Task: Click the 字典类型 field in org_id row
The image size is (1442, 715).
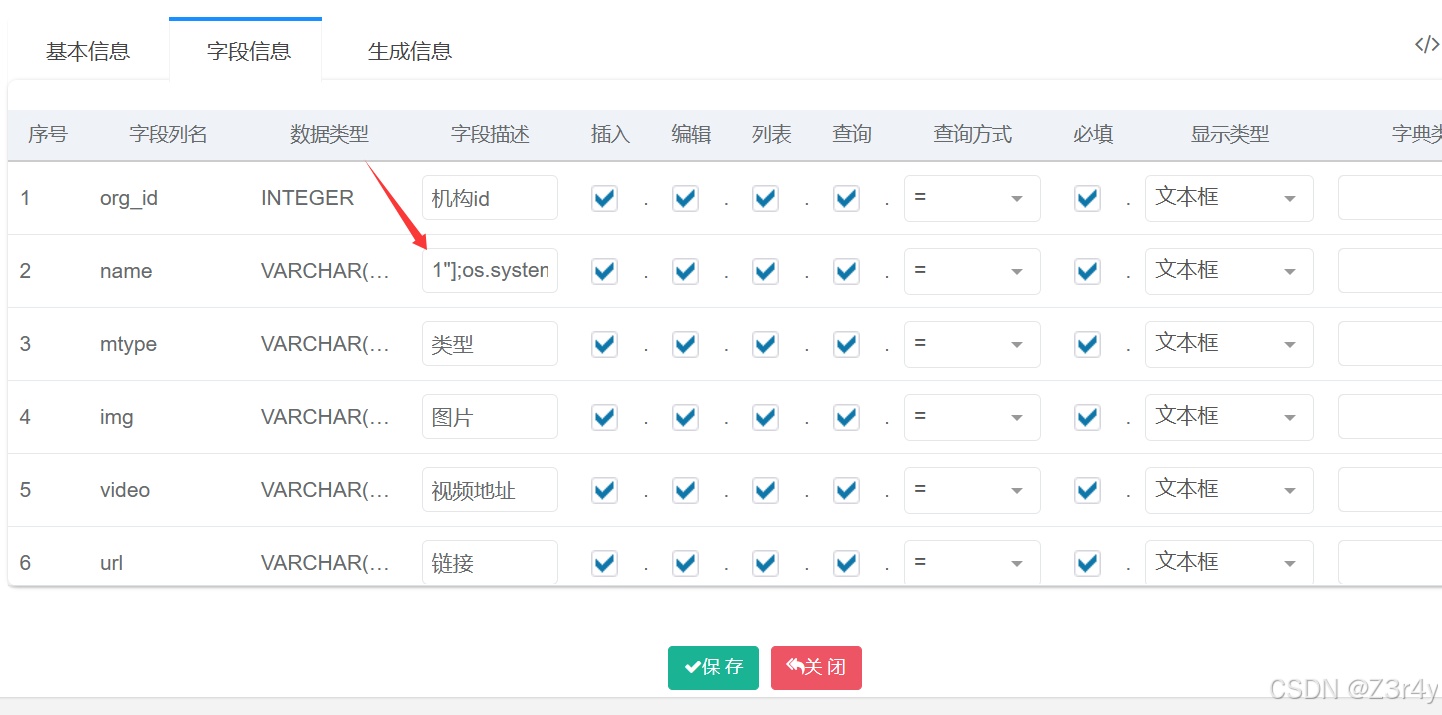Action: click(x=1390, y=198)
